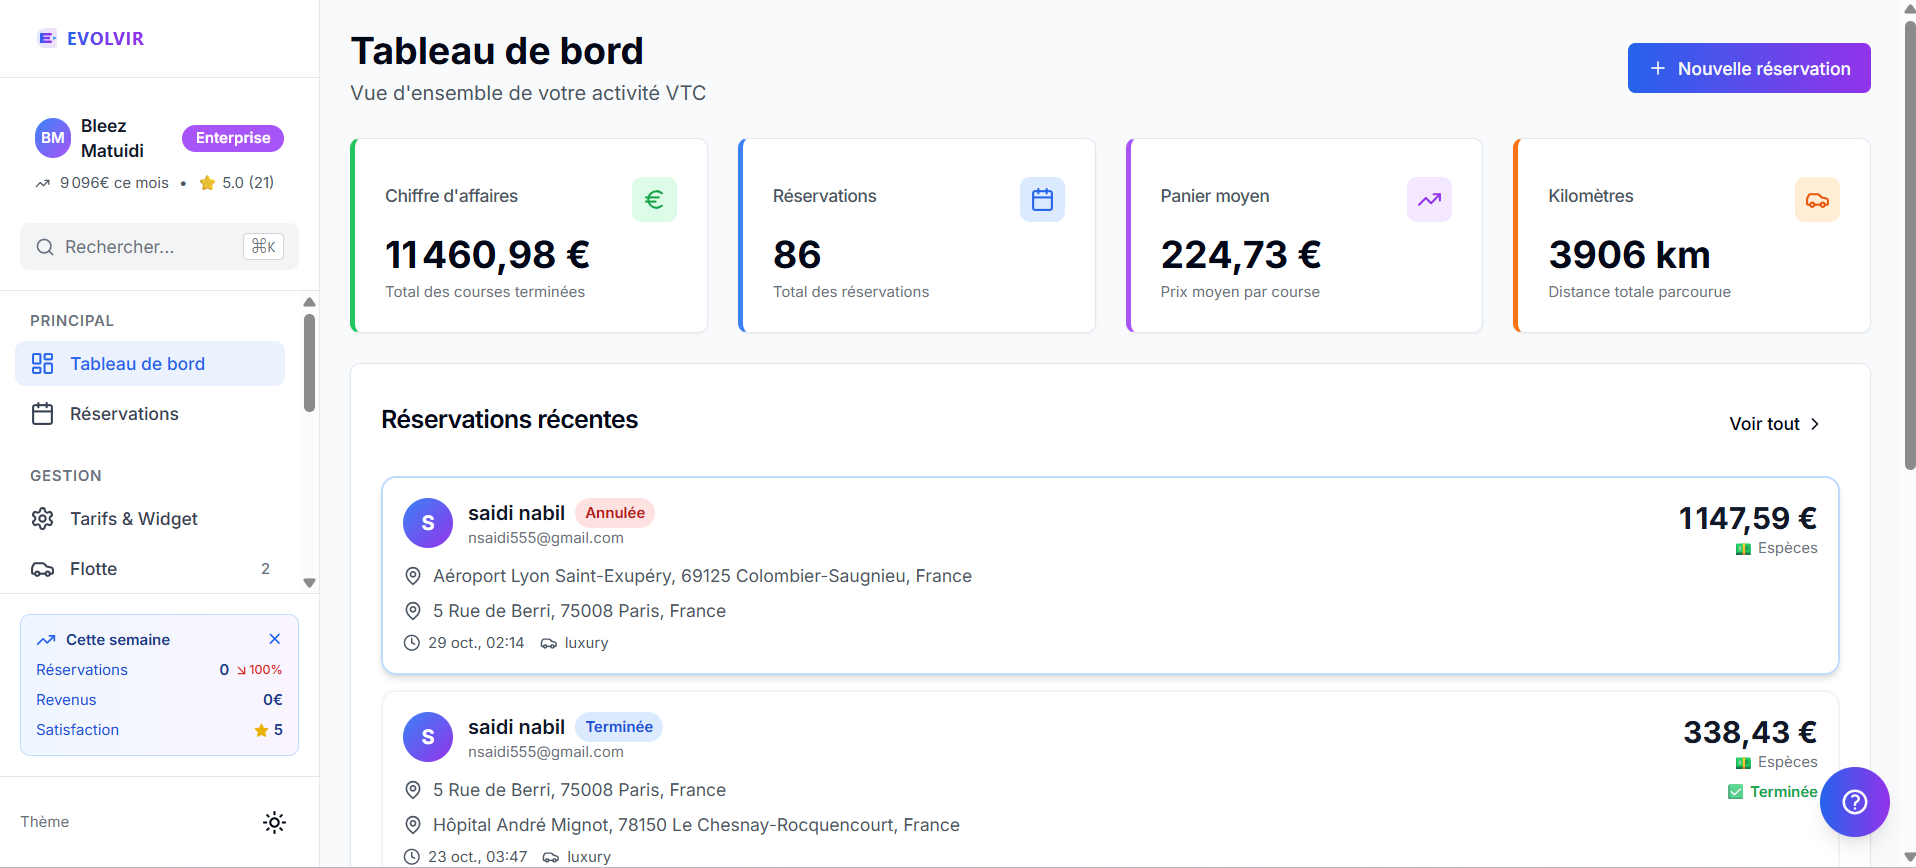Image resolution: width=1916 pixels, height=868 pixels.
Task: Close the Cette semaine widget
Action: 275,639
